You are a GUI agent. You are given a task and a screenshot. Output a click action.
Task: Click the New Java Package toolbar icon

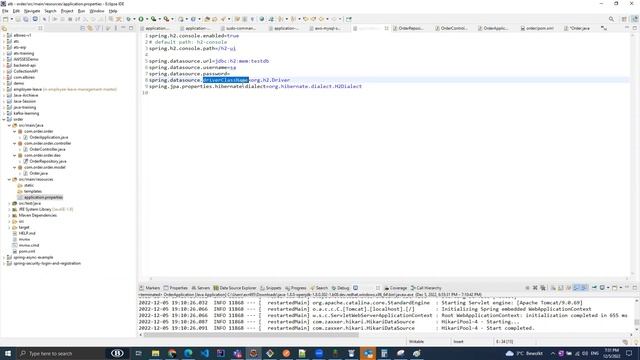click(180, 19)
